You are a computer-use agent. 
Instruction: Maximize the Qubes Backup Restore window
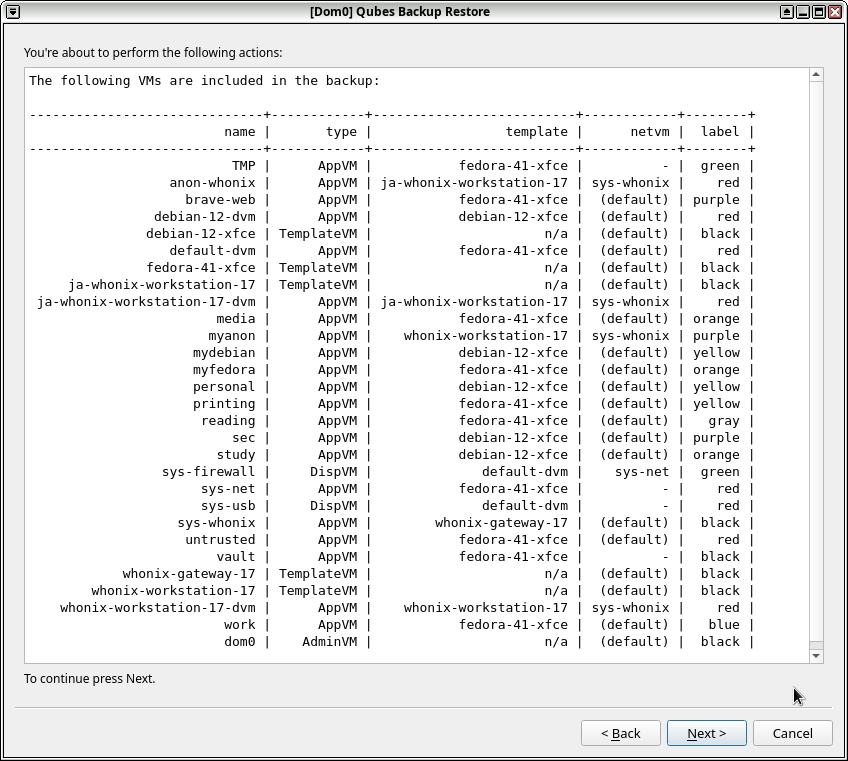click(x=819, y=11)
